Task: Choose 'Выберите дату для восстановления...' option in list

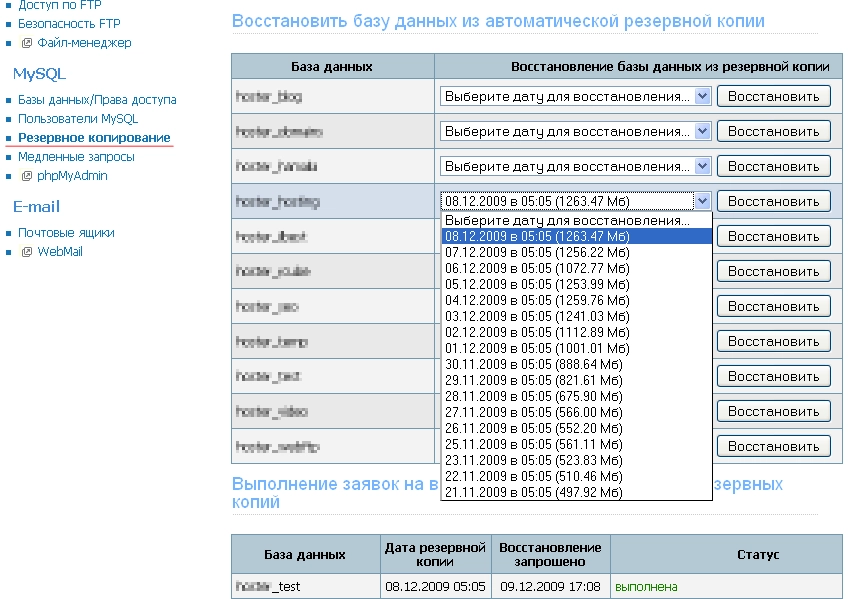Action: (566, 220)
